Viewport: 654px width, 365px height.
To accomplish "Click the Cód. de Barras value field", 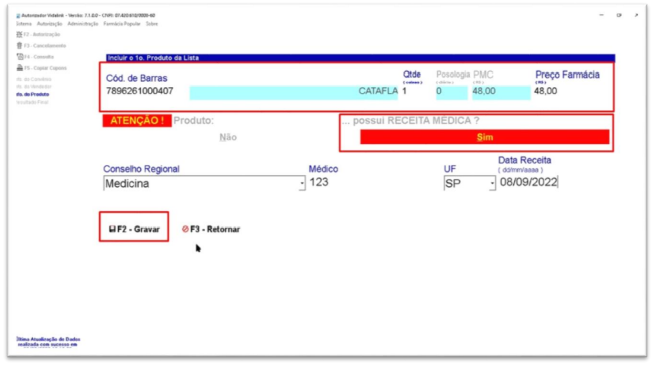I will (140, 91).
